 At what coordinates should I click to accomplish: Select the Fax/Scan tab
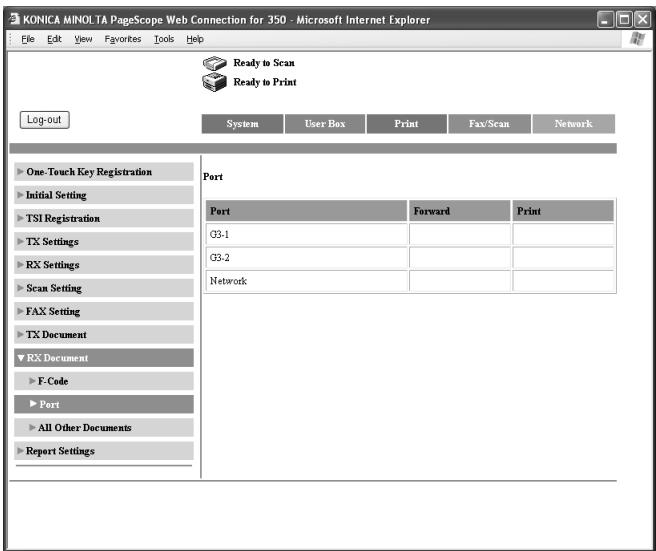click(489, 124)
